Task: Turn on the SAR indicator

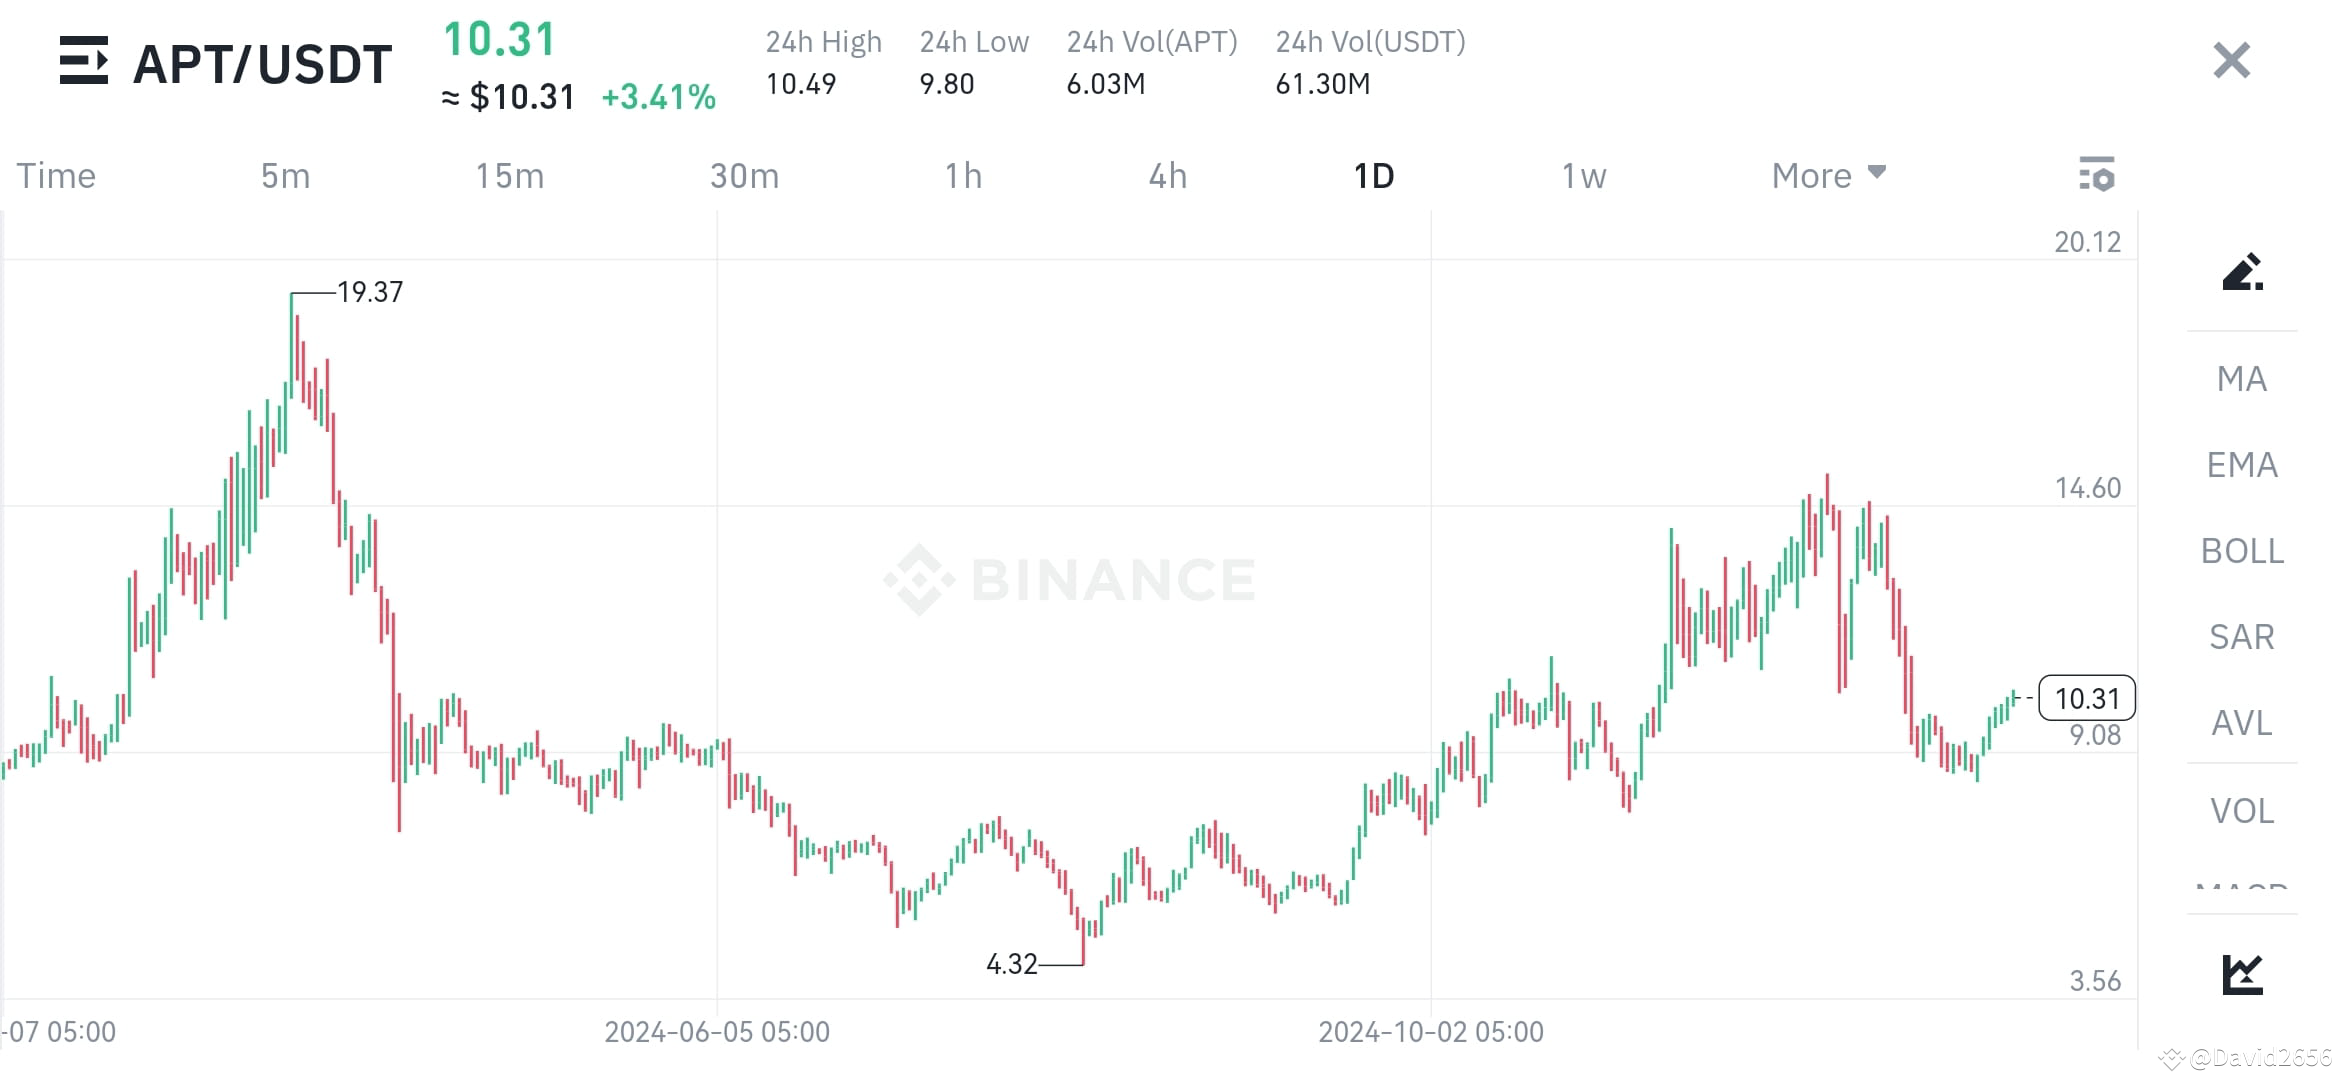Action: (2242, 636)
